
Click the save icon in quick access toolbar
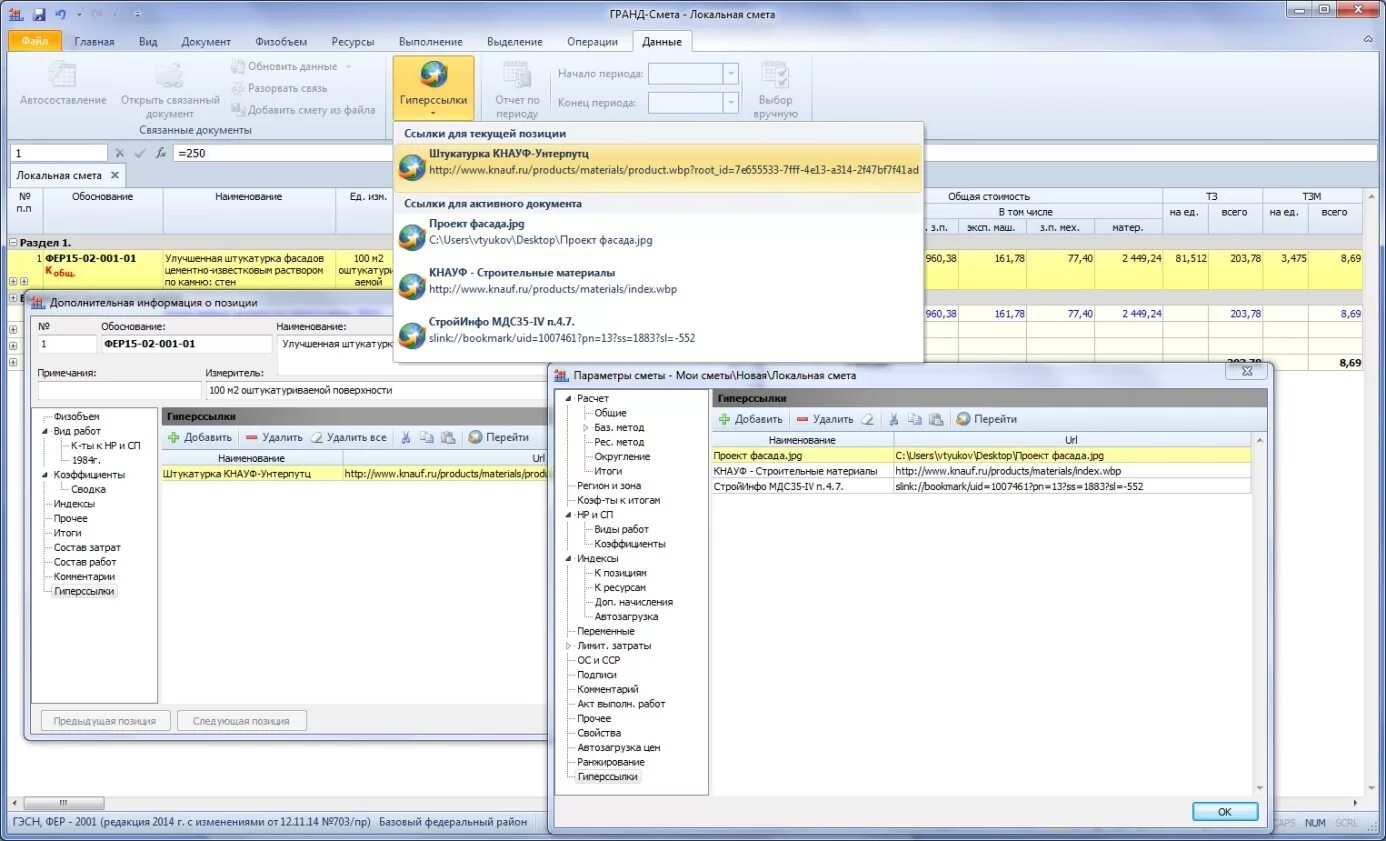[x=39, y=14]
